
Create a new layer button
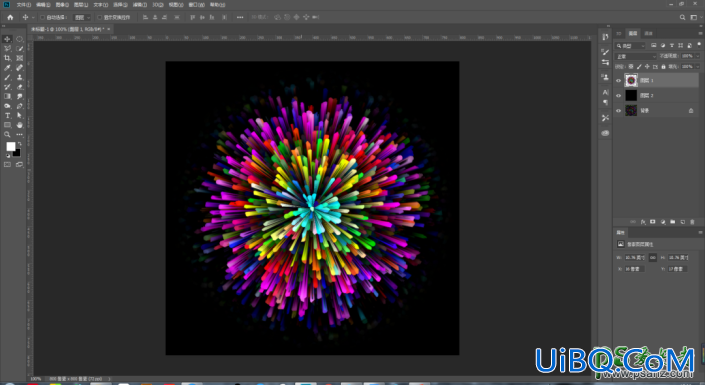click(683, 222)
